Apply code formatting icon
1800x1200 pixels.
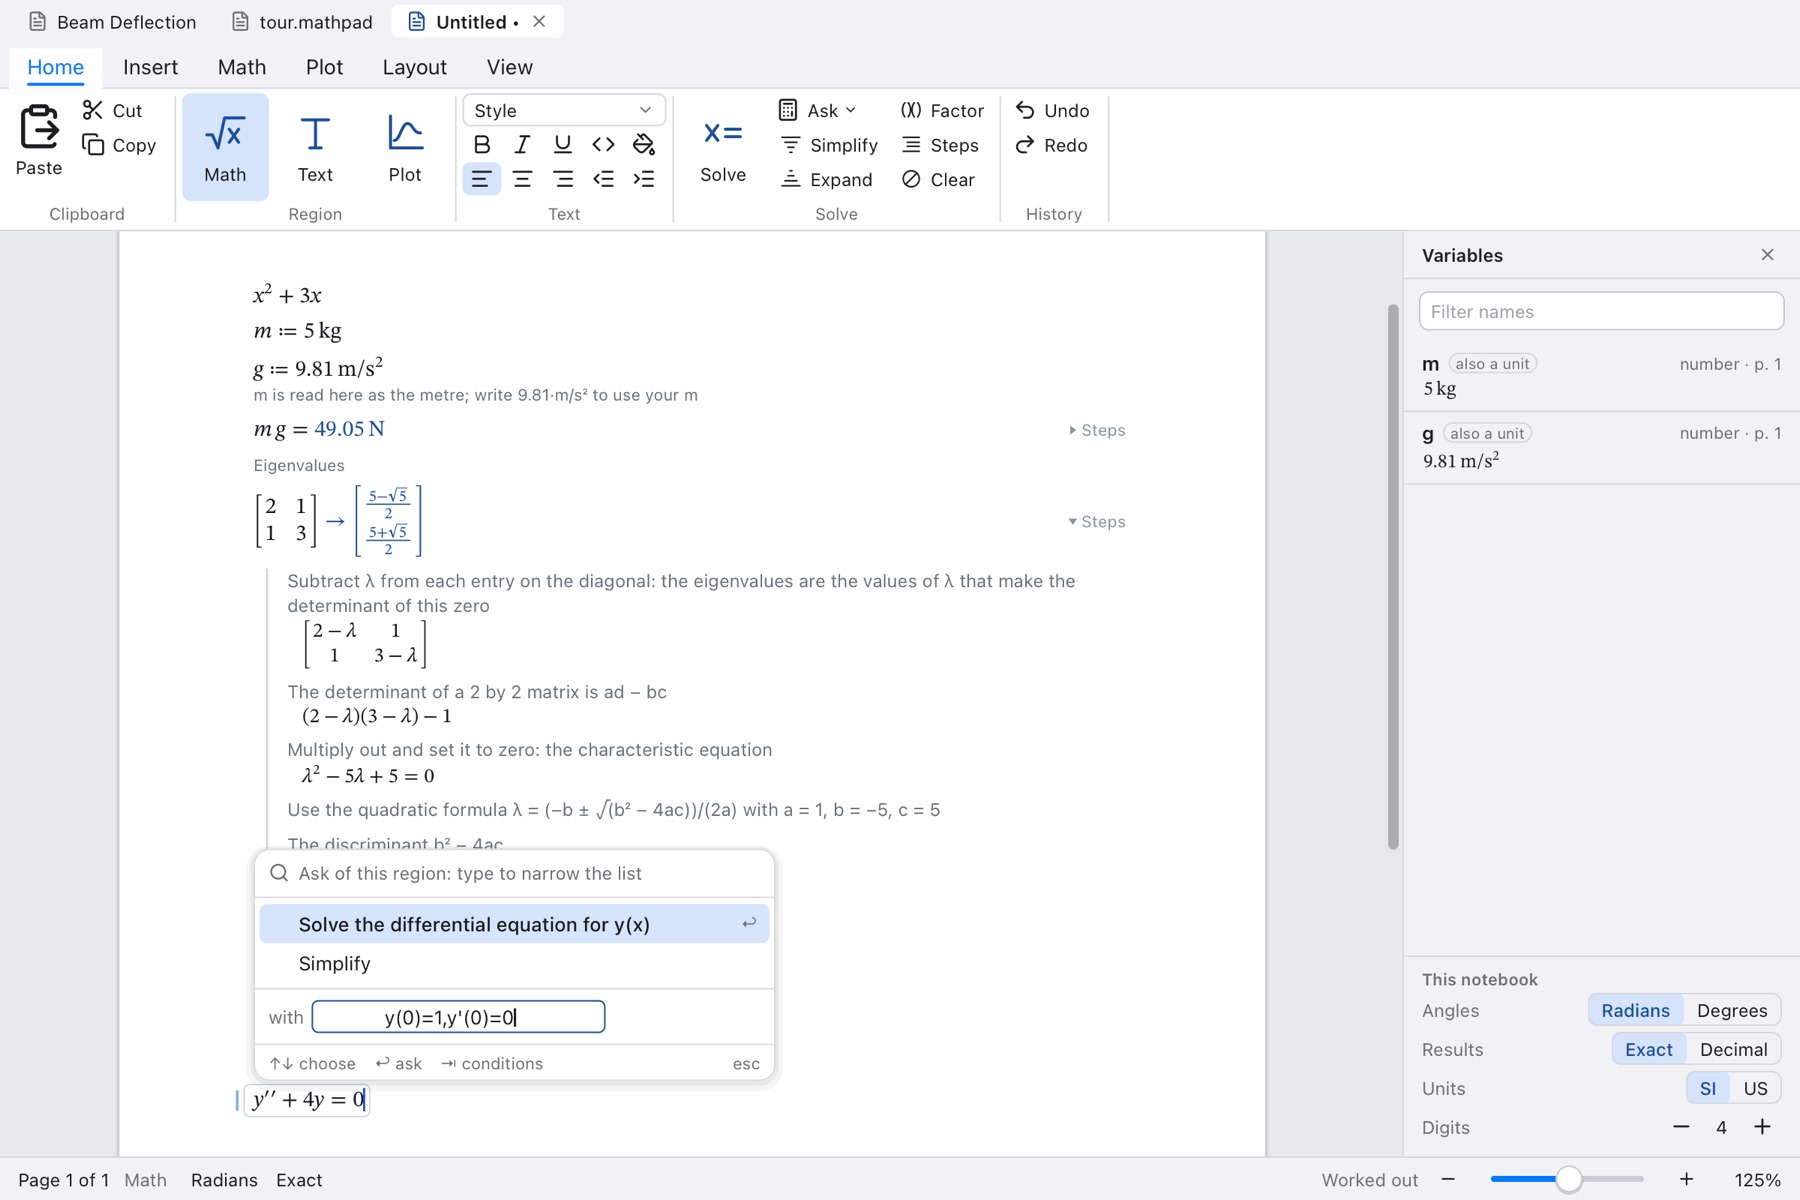click(603, 144)
